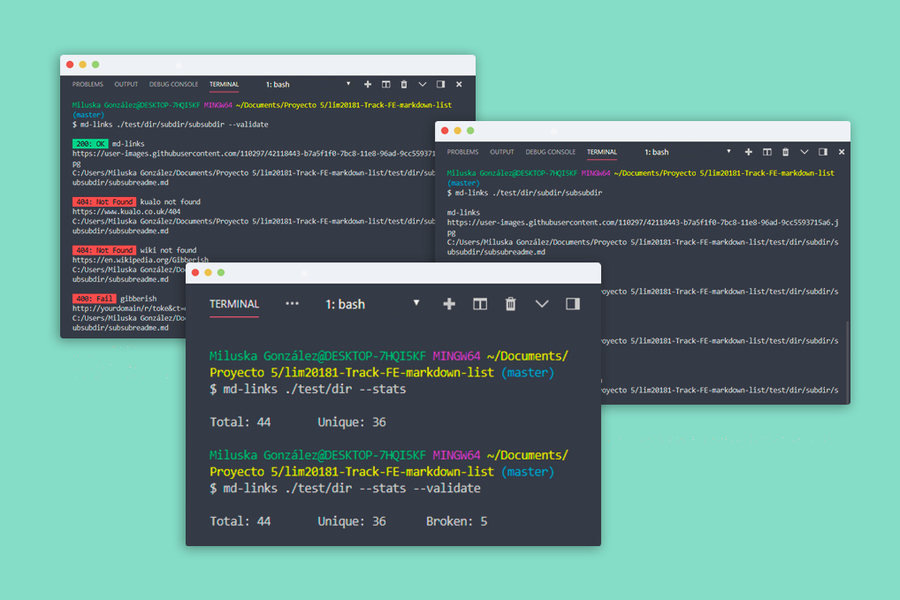
Task: Open the three-dots overflow menu in front window
Action: 292,304
